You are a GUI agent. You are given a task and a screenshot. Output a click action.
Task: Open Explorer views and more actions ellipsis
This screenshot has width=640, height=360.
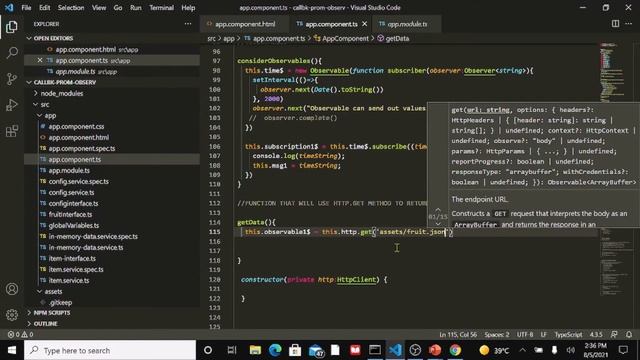point(188,24)
